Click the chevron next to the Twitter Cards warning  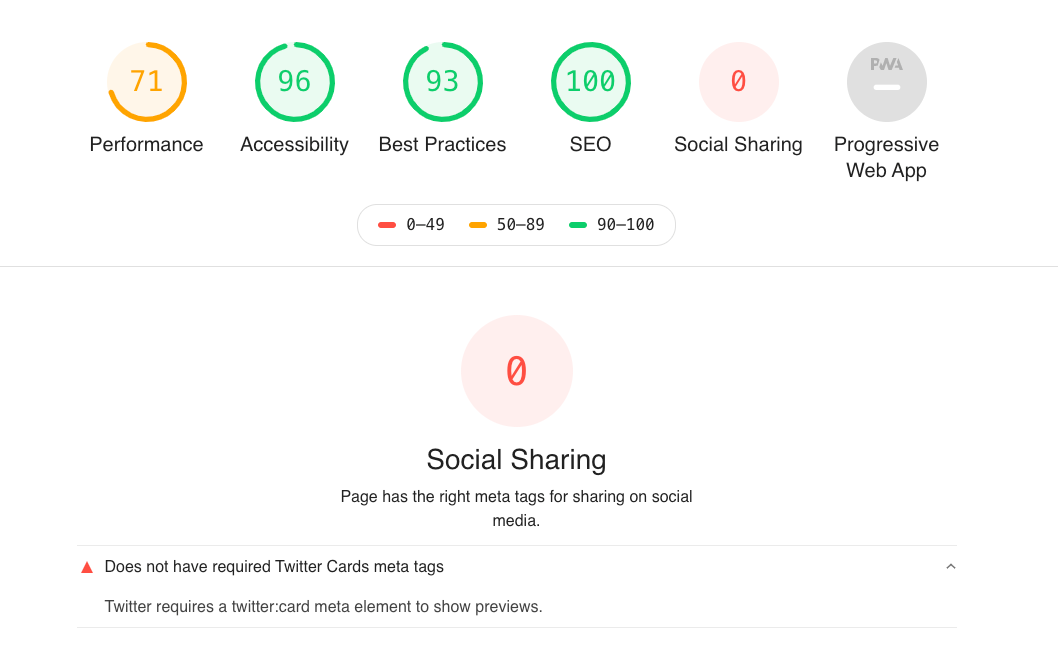(950, 565)
